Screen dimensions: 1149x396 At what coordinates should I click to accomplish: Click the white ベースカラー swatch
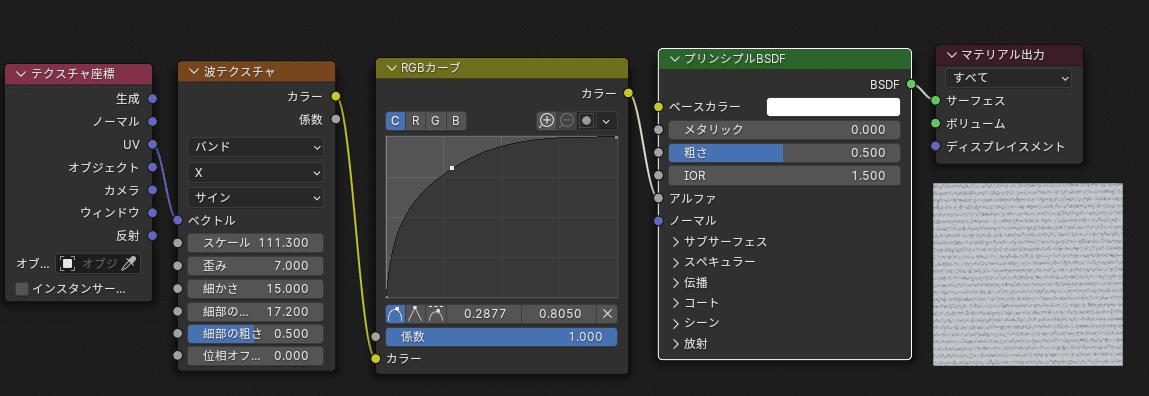833,107
